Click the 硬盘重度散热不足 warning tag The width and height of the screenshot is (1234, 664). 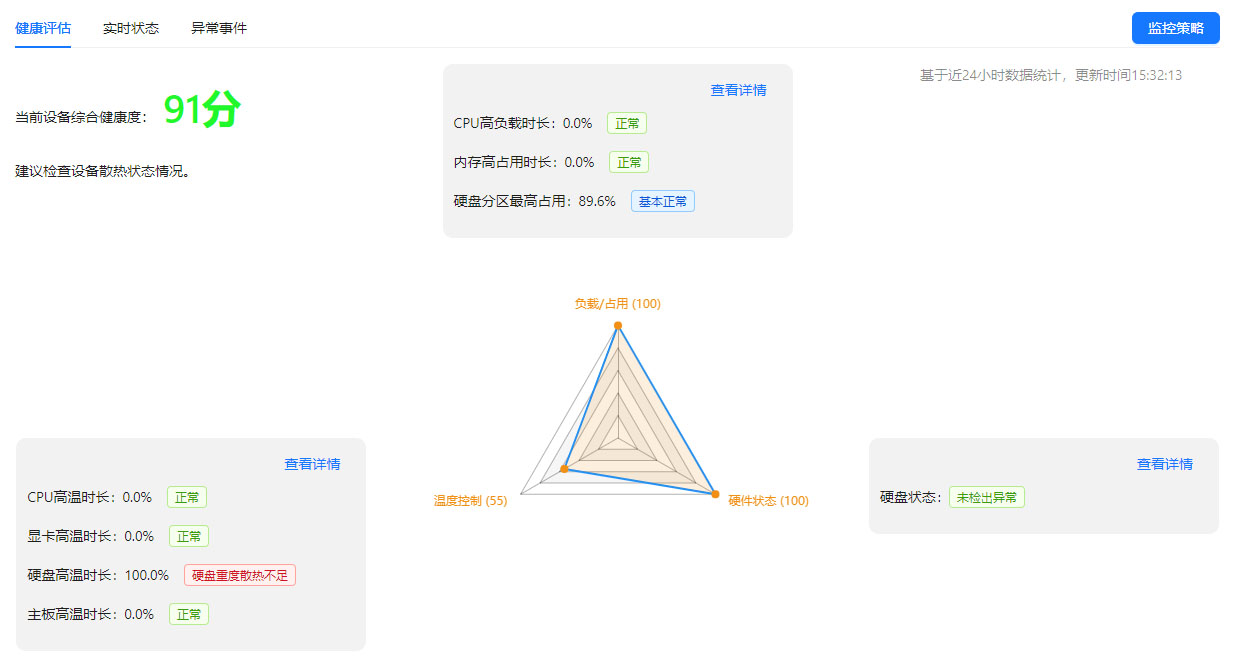click(240, 575)
